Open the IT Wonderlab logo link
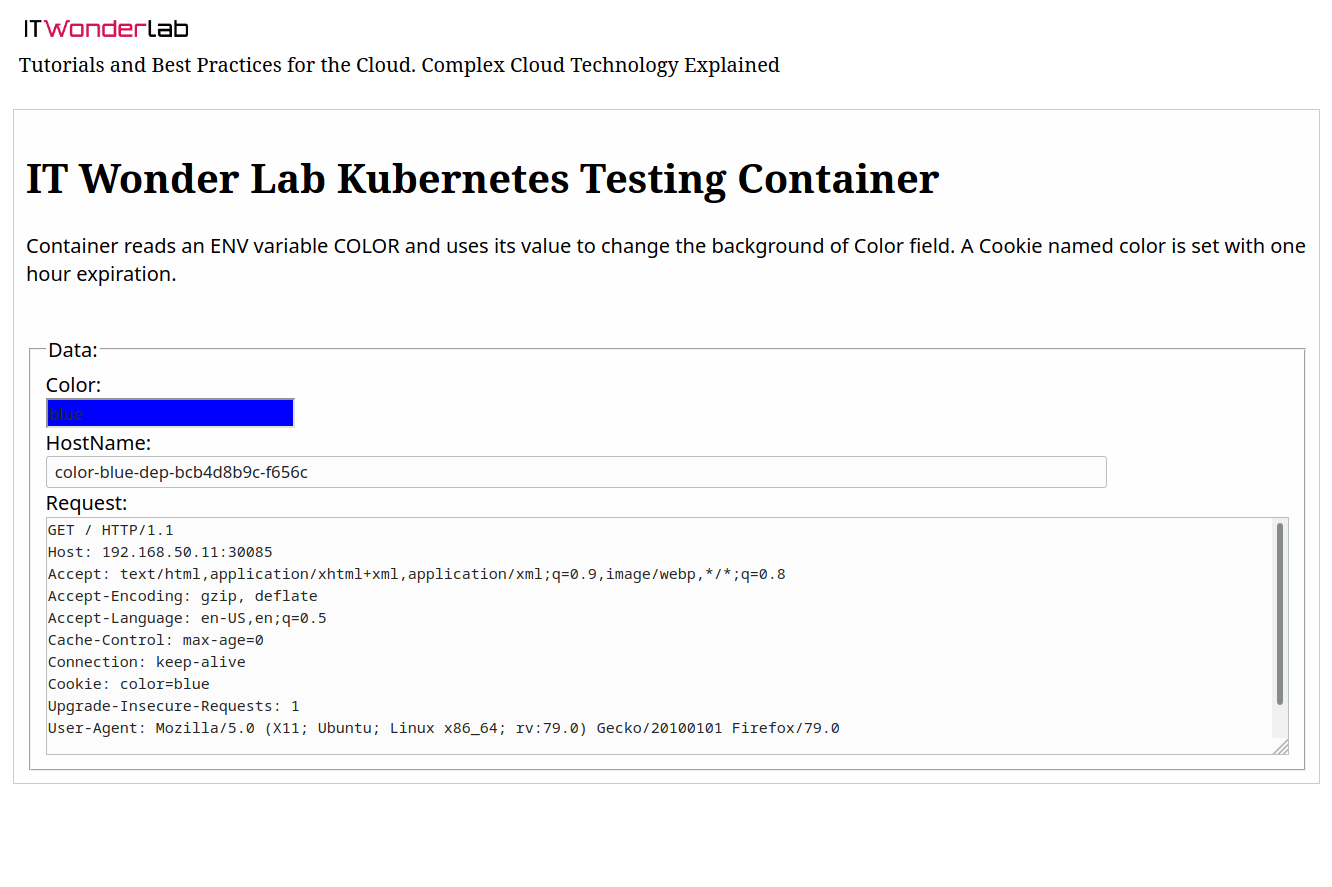This screenshot has width=1332, height=887. click(x=106, y=28)
